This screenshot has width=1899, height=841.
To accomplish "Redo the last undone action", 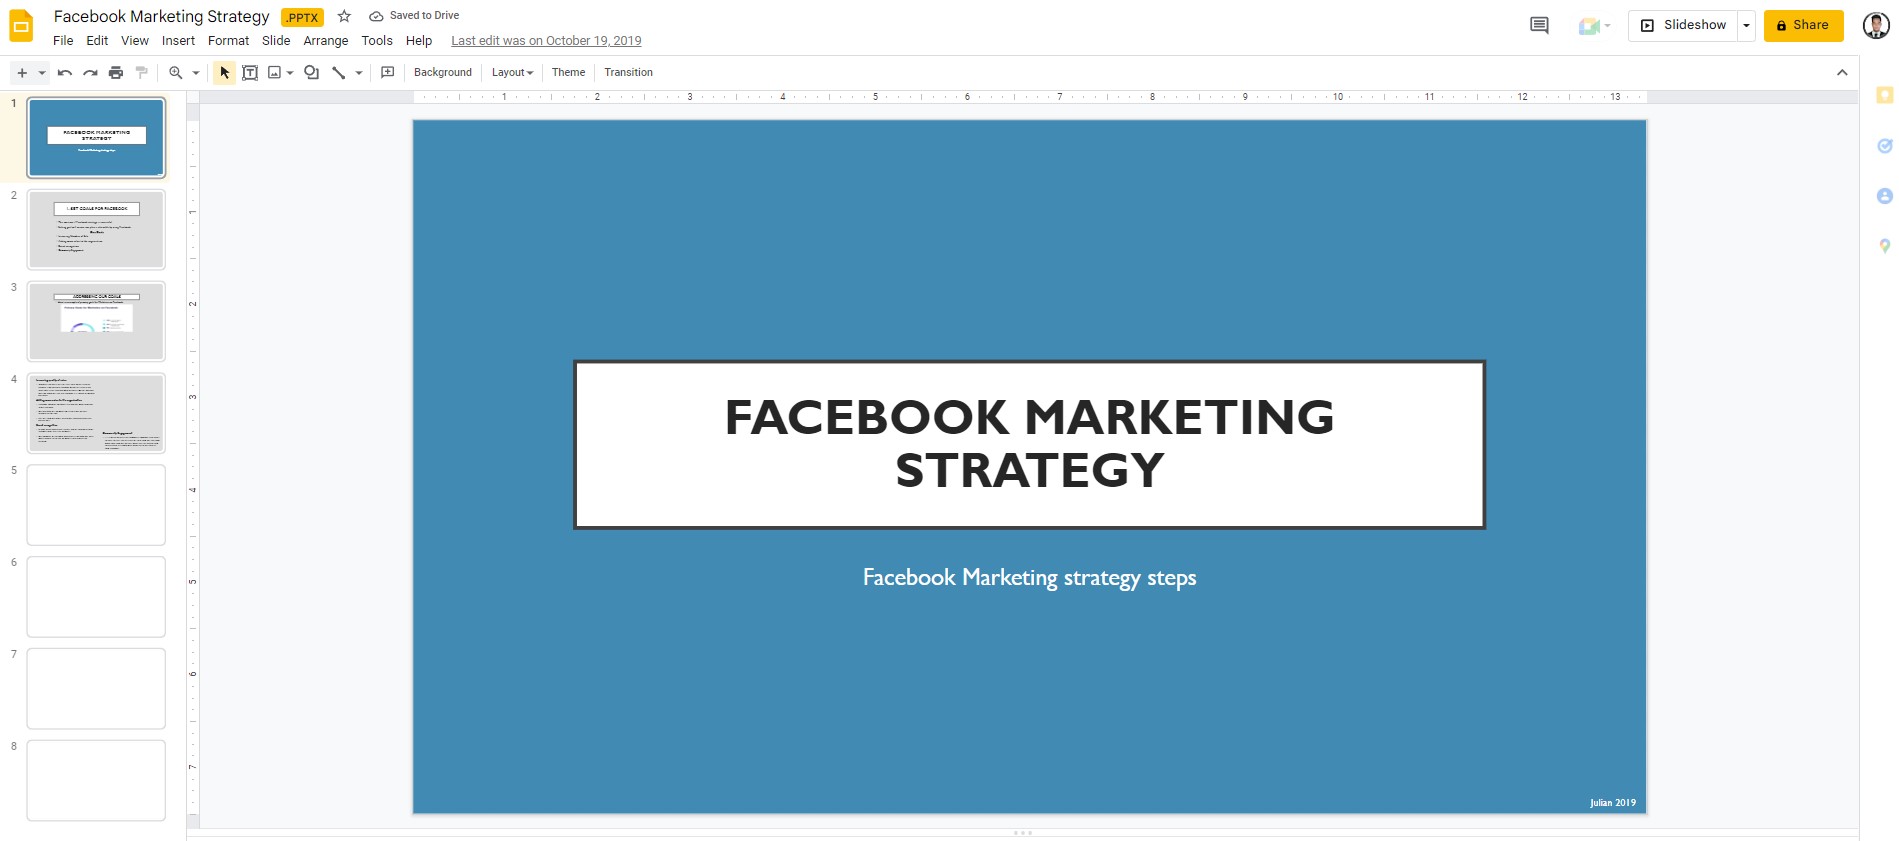I will [x=90, y=73].
